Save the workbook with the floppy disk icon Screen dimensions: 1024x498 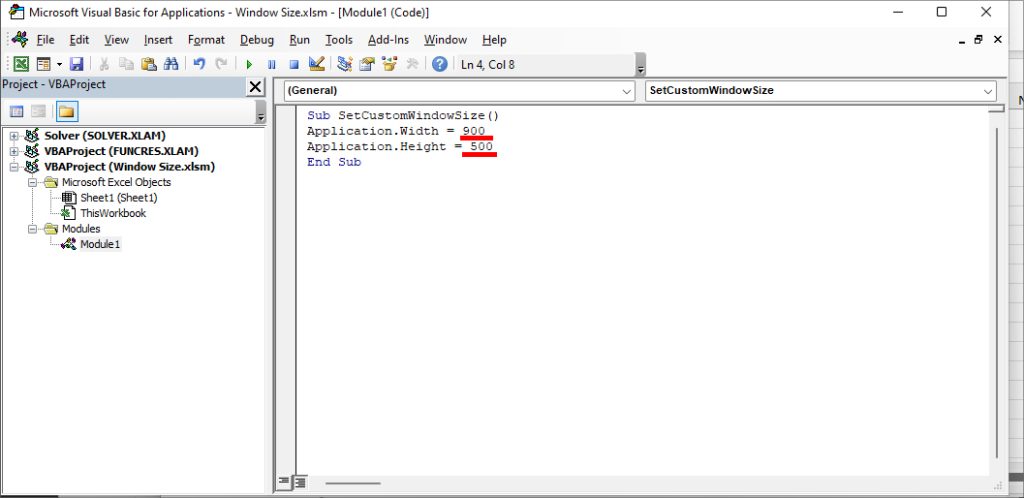[x=76, y=64]
